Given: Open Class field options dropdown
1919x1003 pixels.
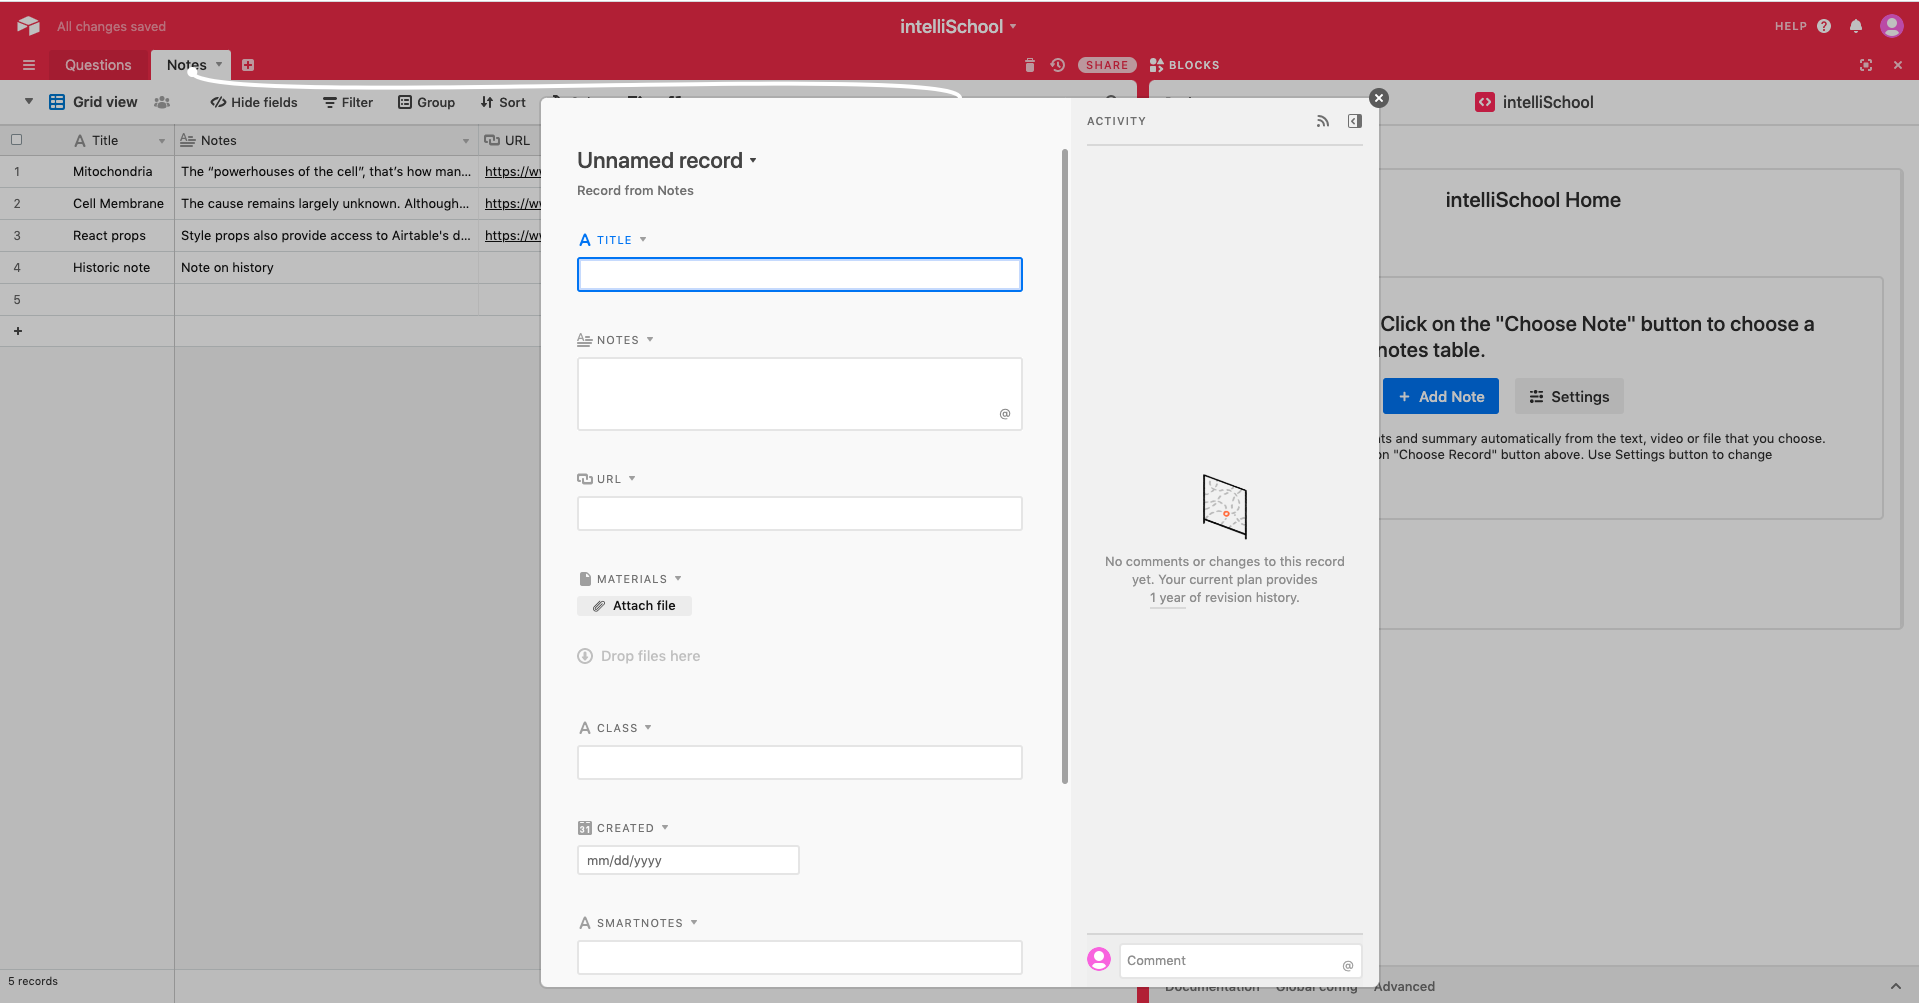Looking at the screenshot, I should coord(648,728).
